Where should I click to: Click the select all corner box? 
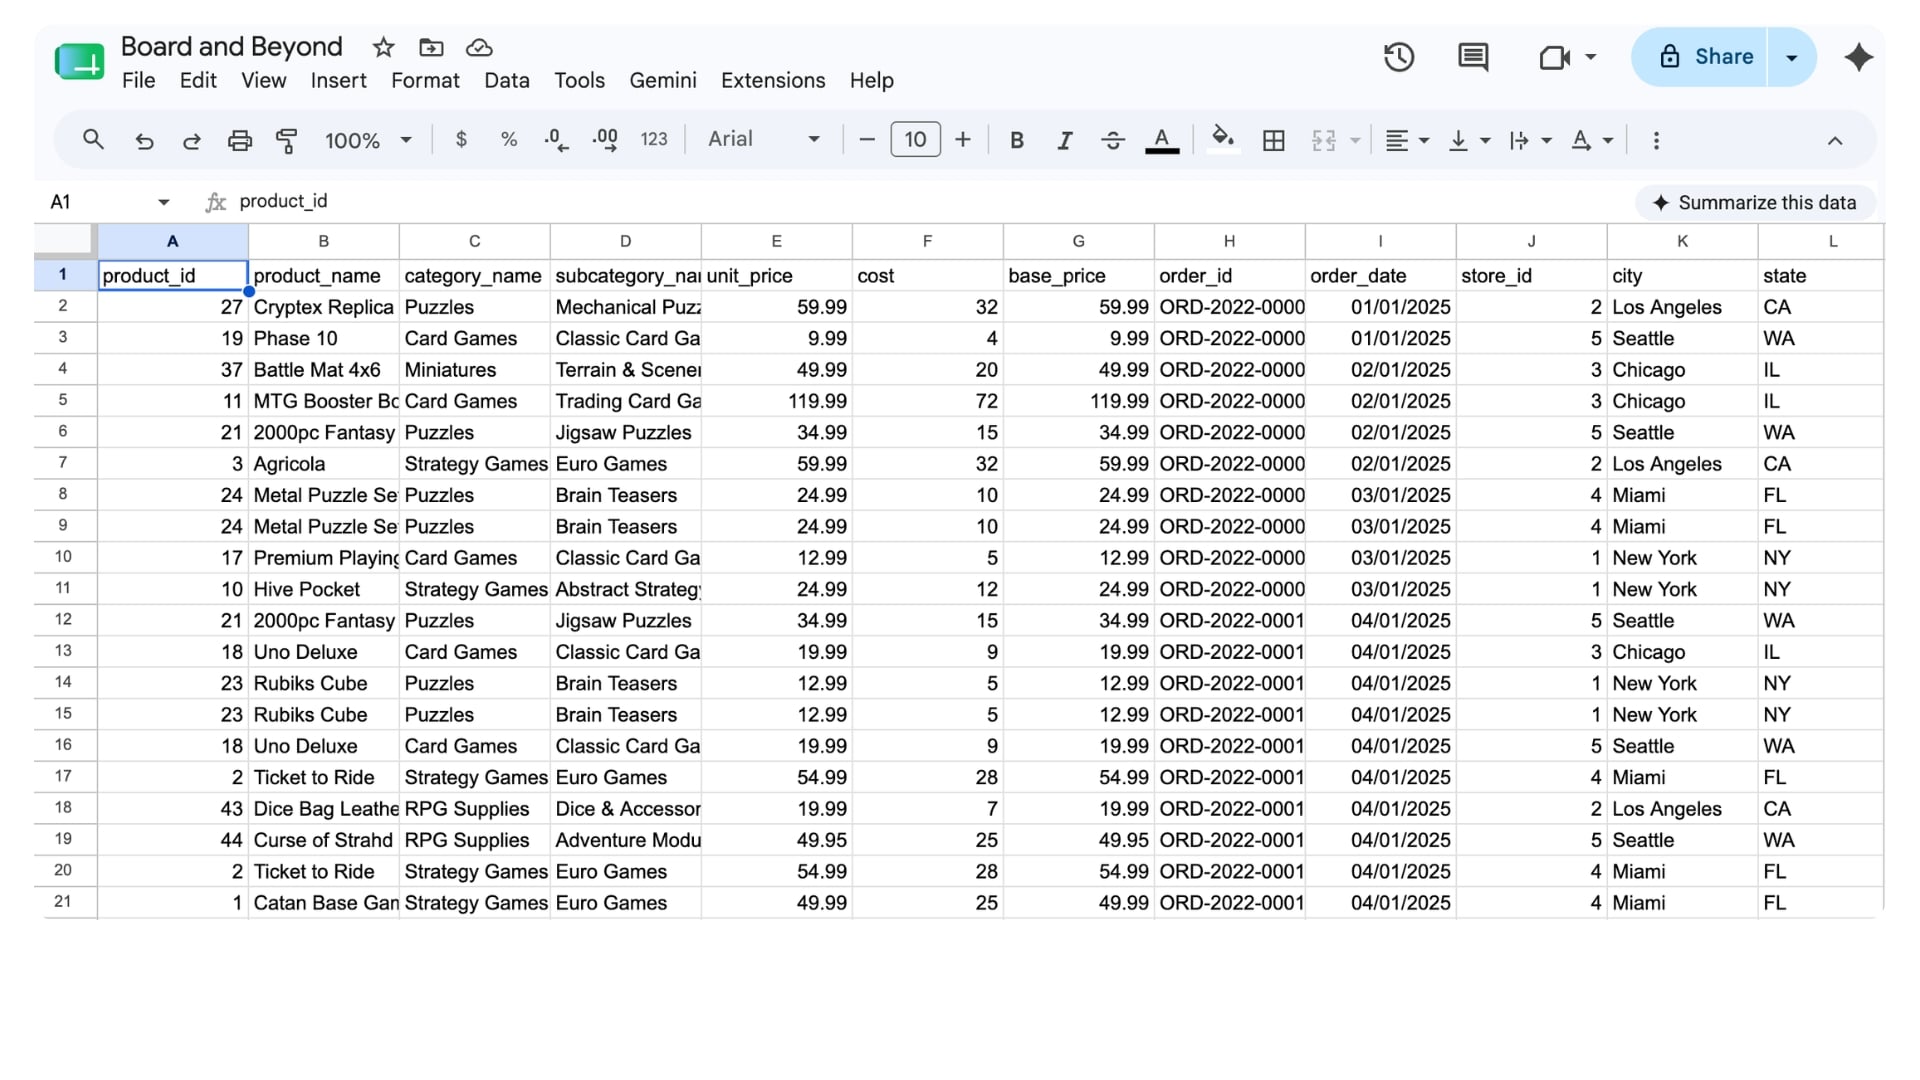click(65, 241)
